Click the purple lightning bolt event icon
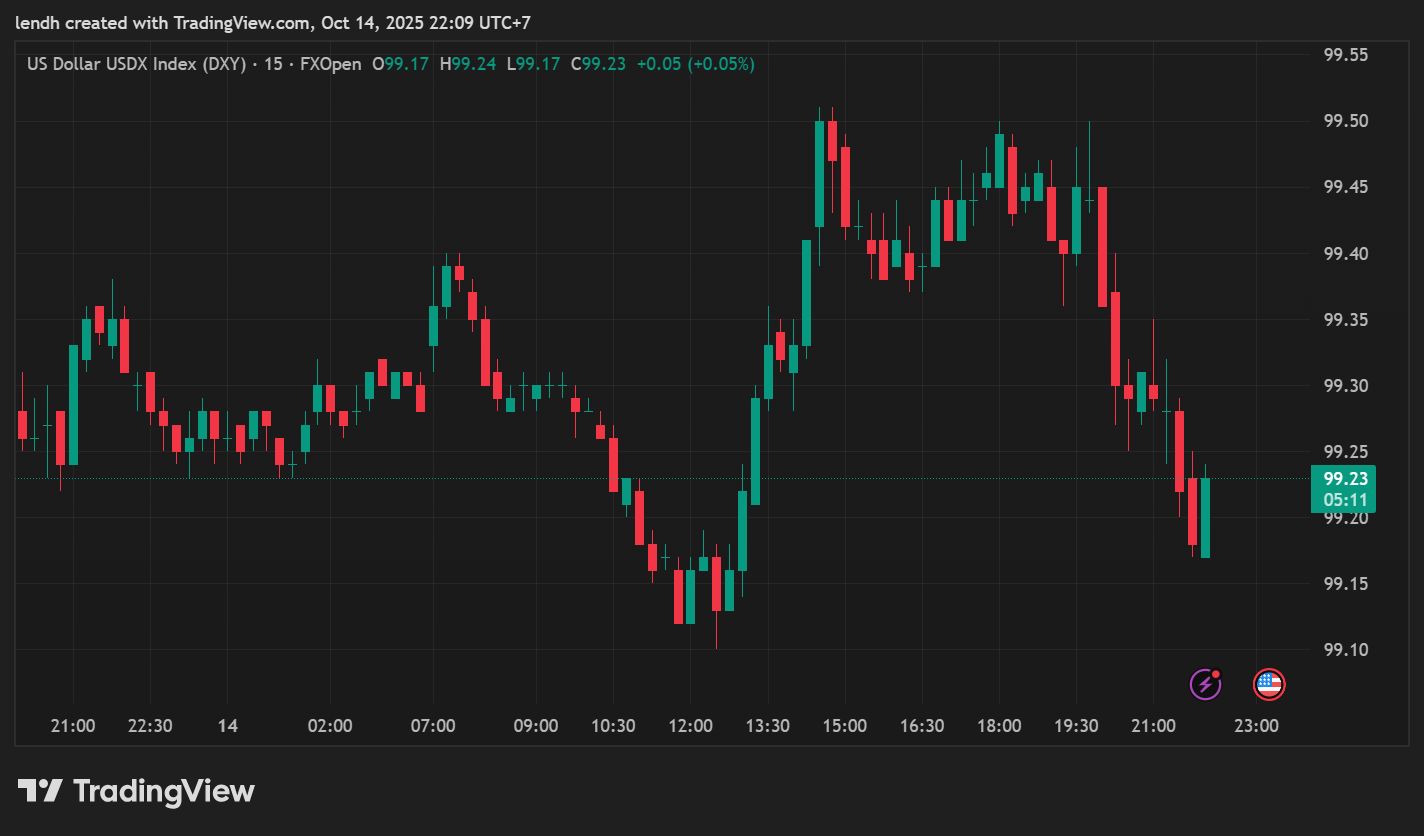1424x836 pixels. pyautogui.click(x=1205, y=684)
